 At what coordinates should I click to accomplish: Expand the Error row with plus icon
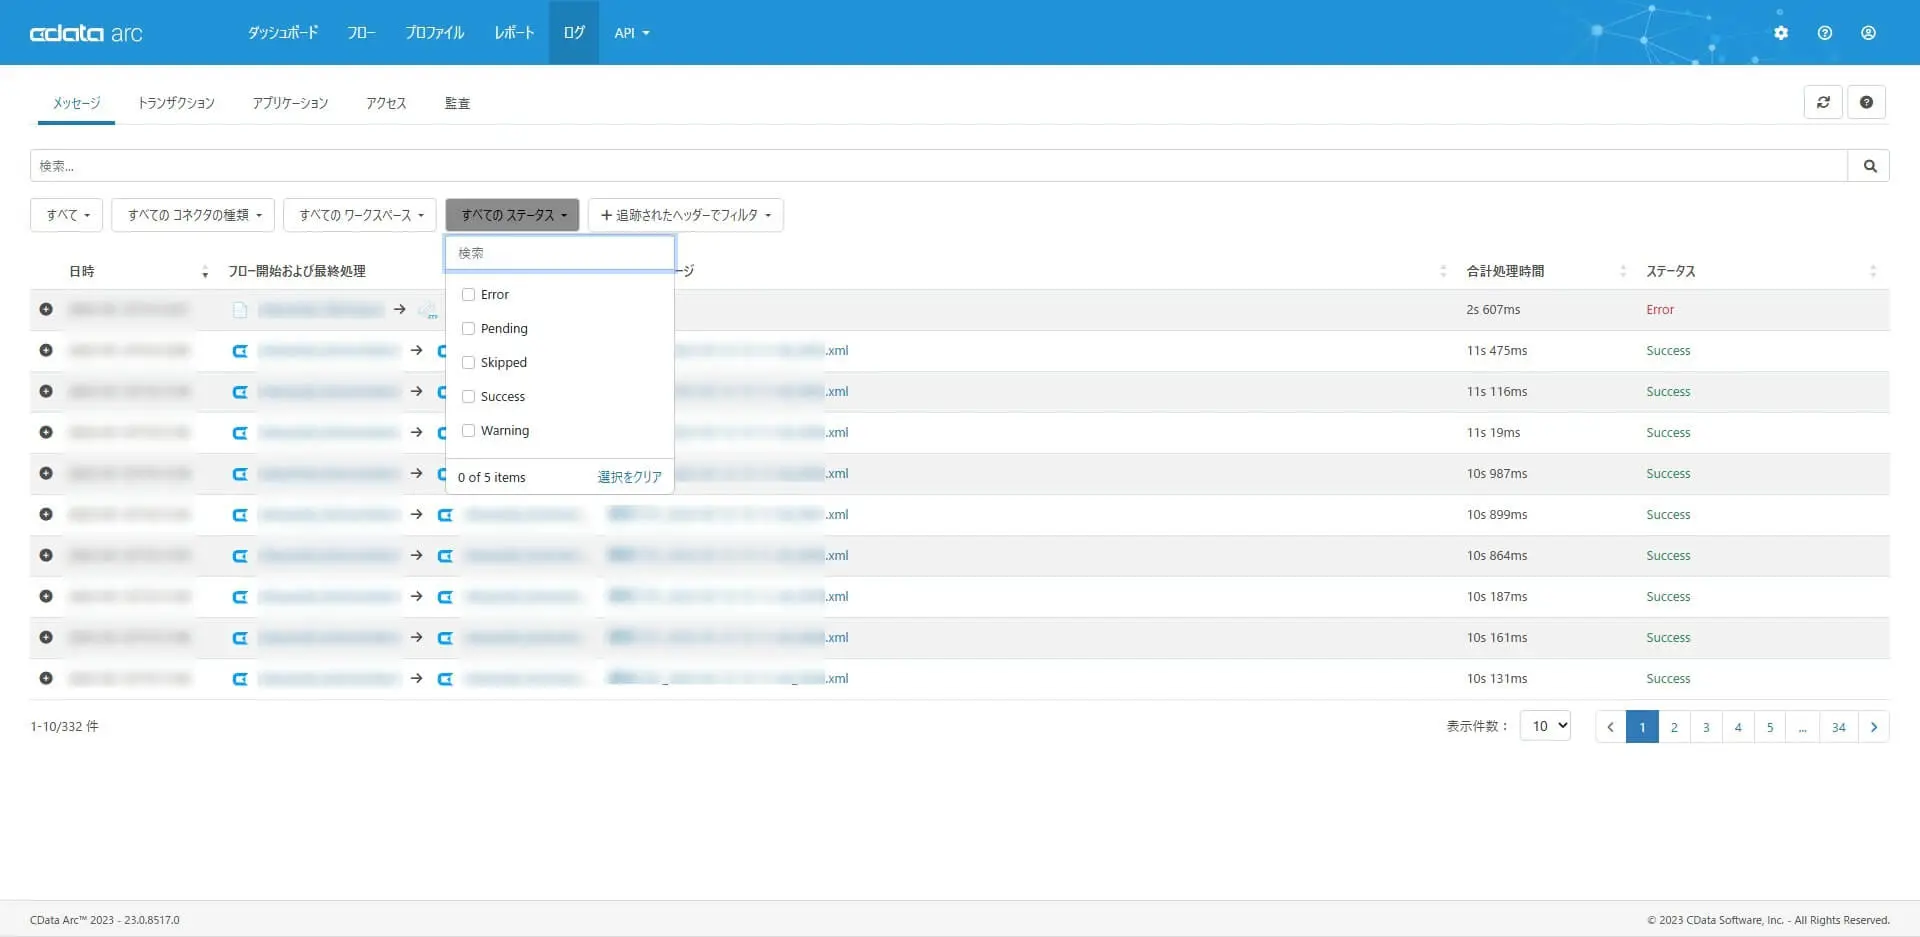pos(46,310)
